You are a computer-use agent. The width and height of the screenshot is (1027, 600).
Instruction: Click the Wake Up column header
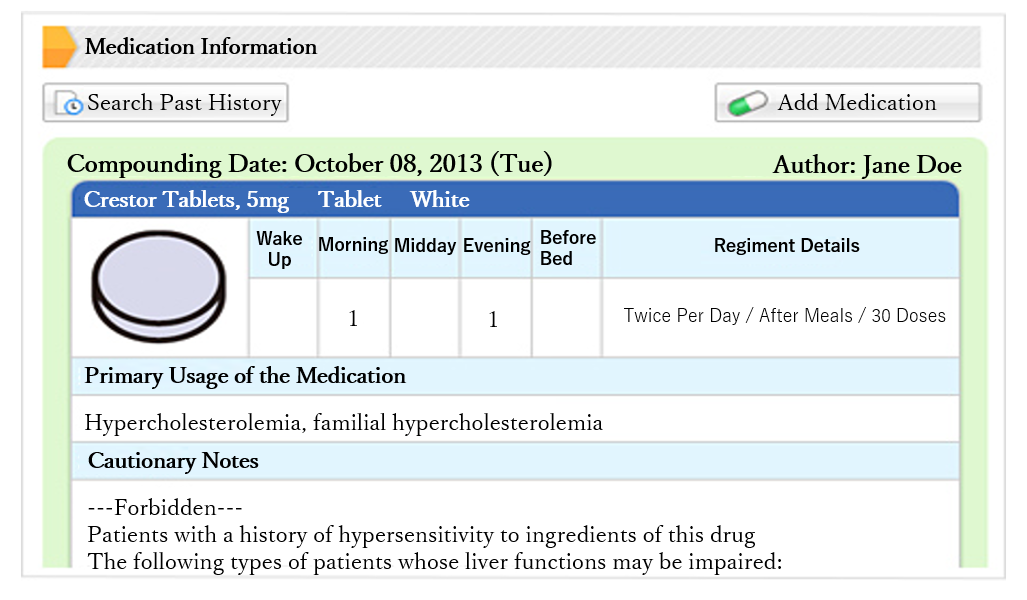tap(283, 248)
